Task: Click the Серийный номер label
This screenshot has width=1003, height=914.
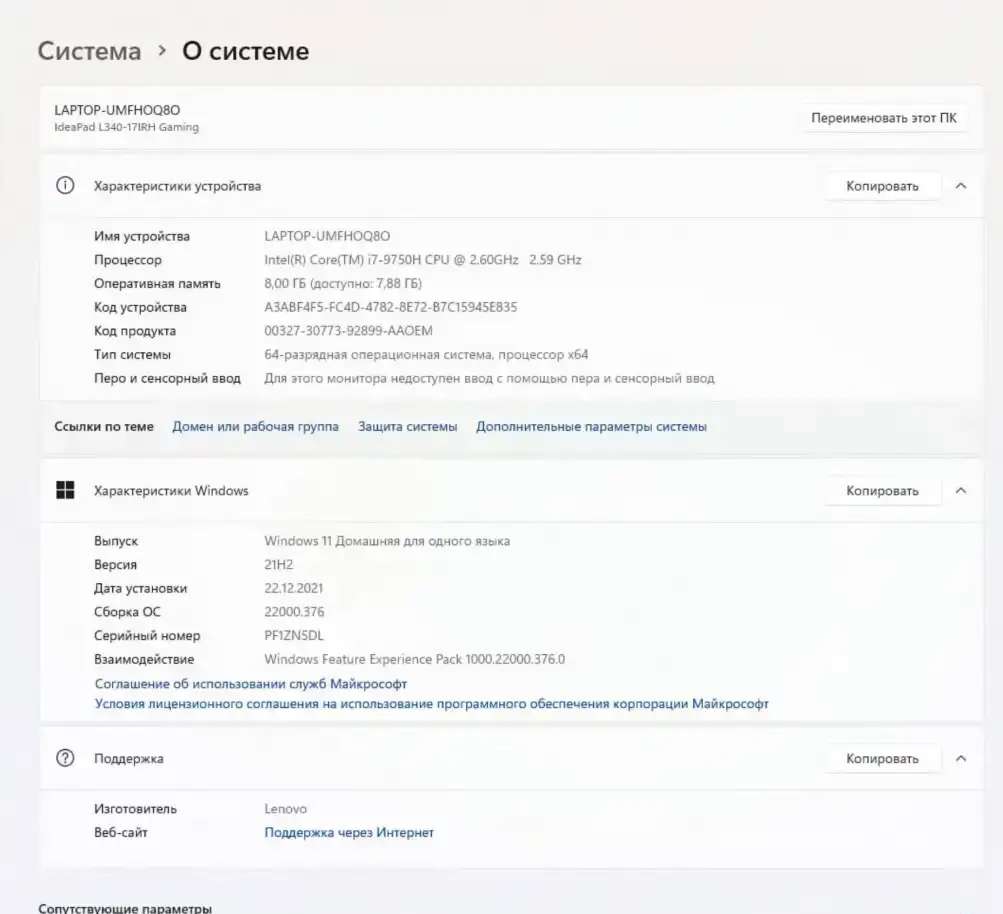Action: pyautogui.click(x=146, y=636)
